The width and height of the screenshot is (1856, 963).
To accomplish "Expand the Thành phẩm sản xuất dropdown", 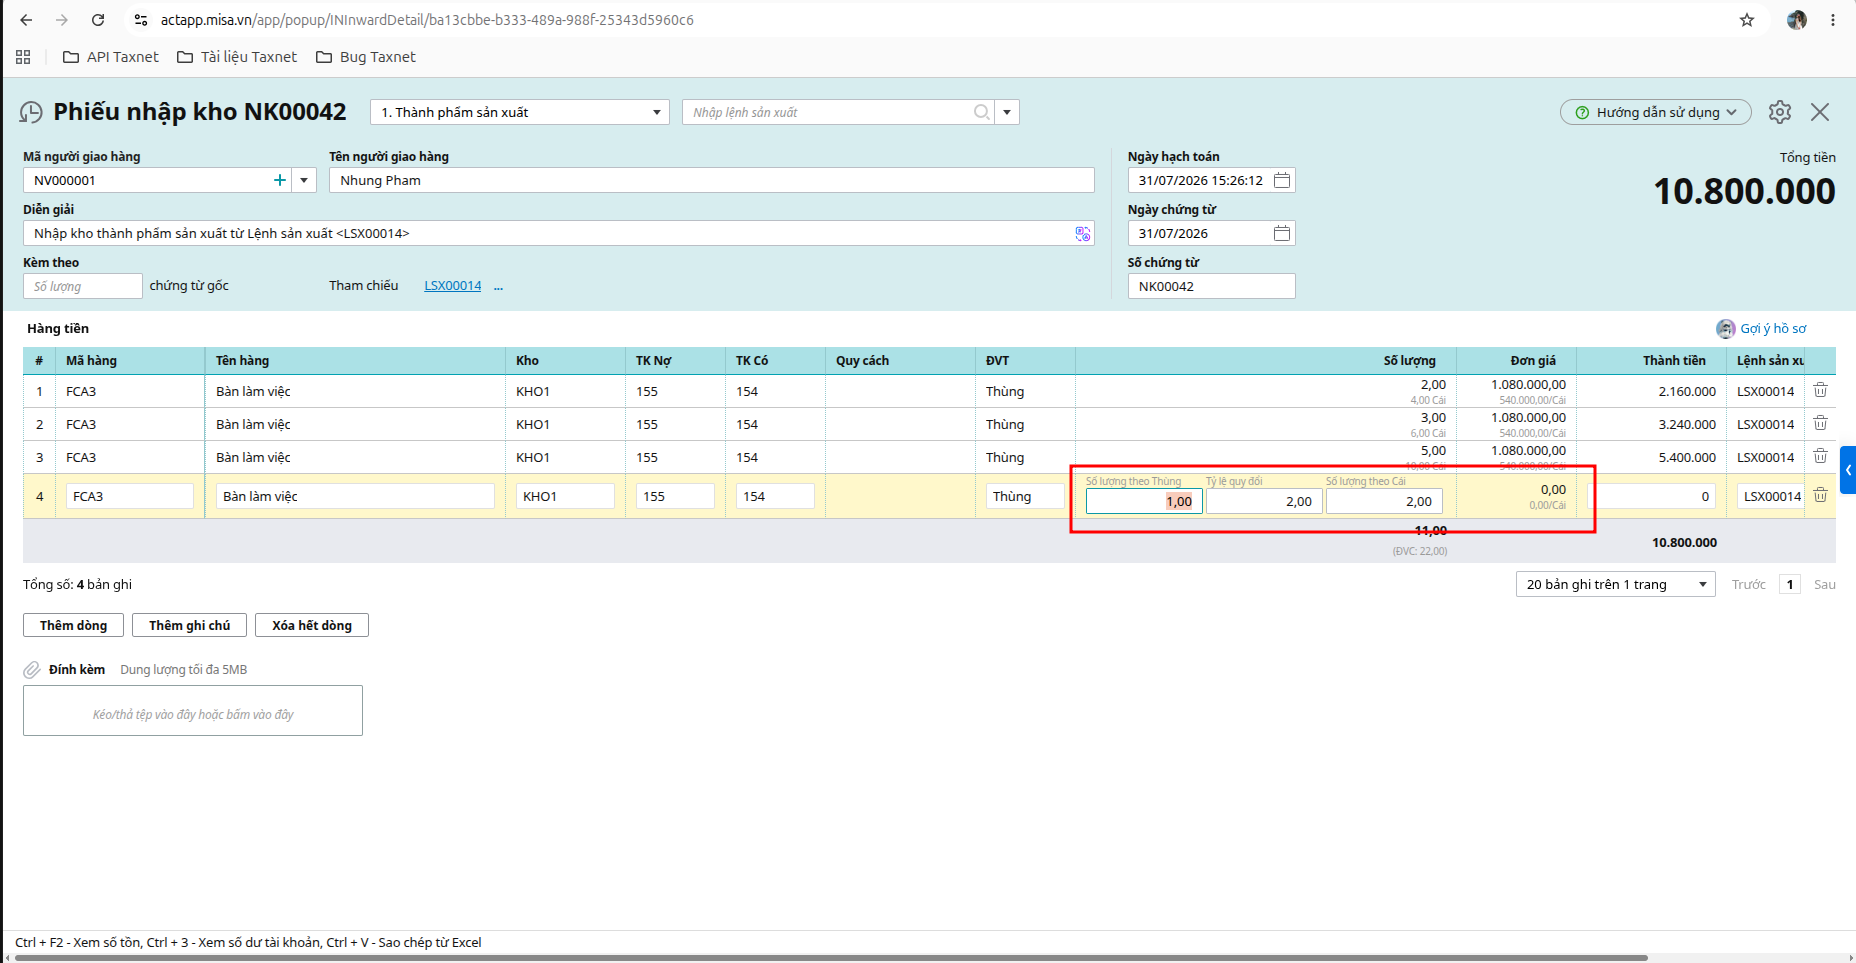I will (656, 112).
